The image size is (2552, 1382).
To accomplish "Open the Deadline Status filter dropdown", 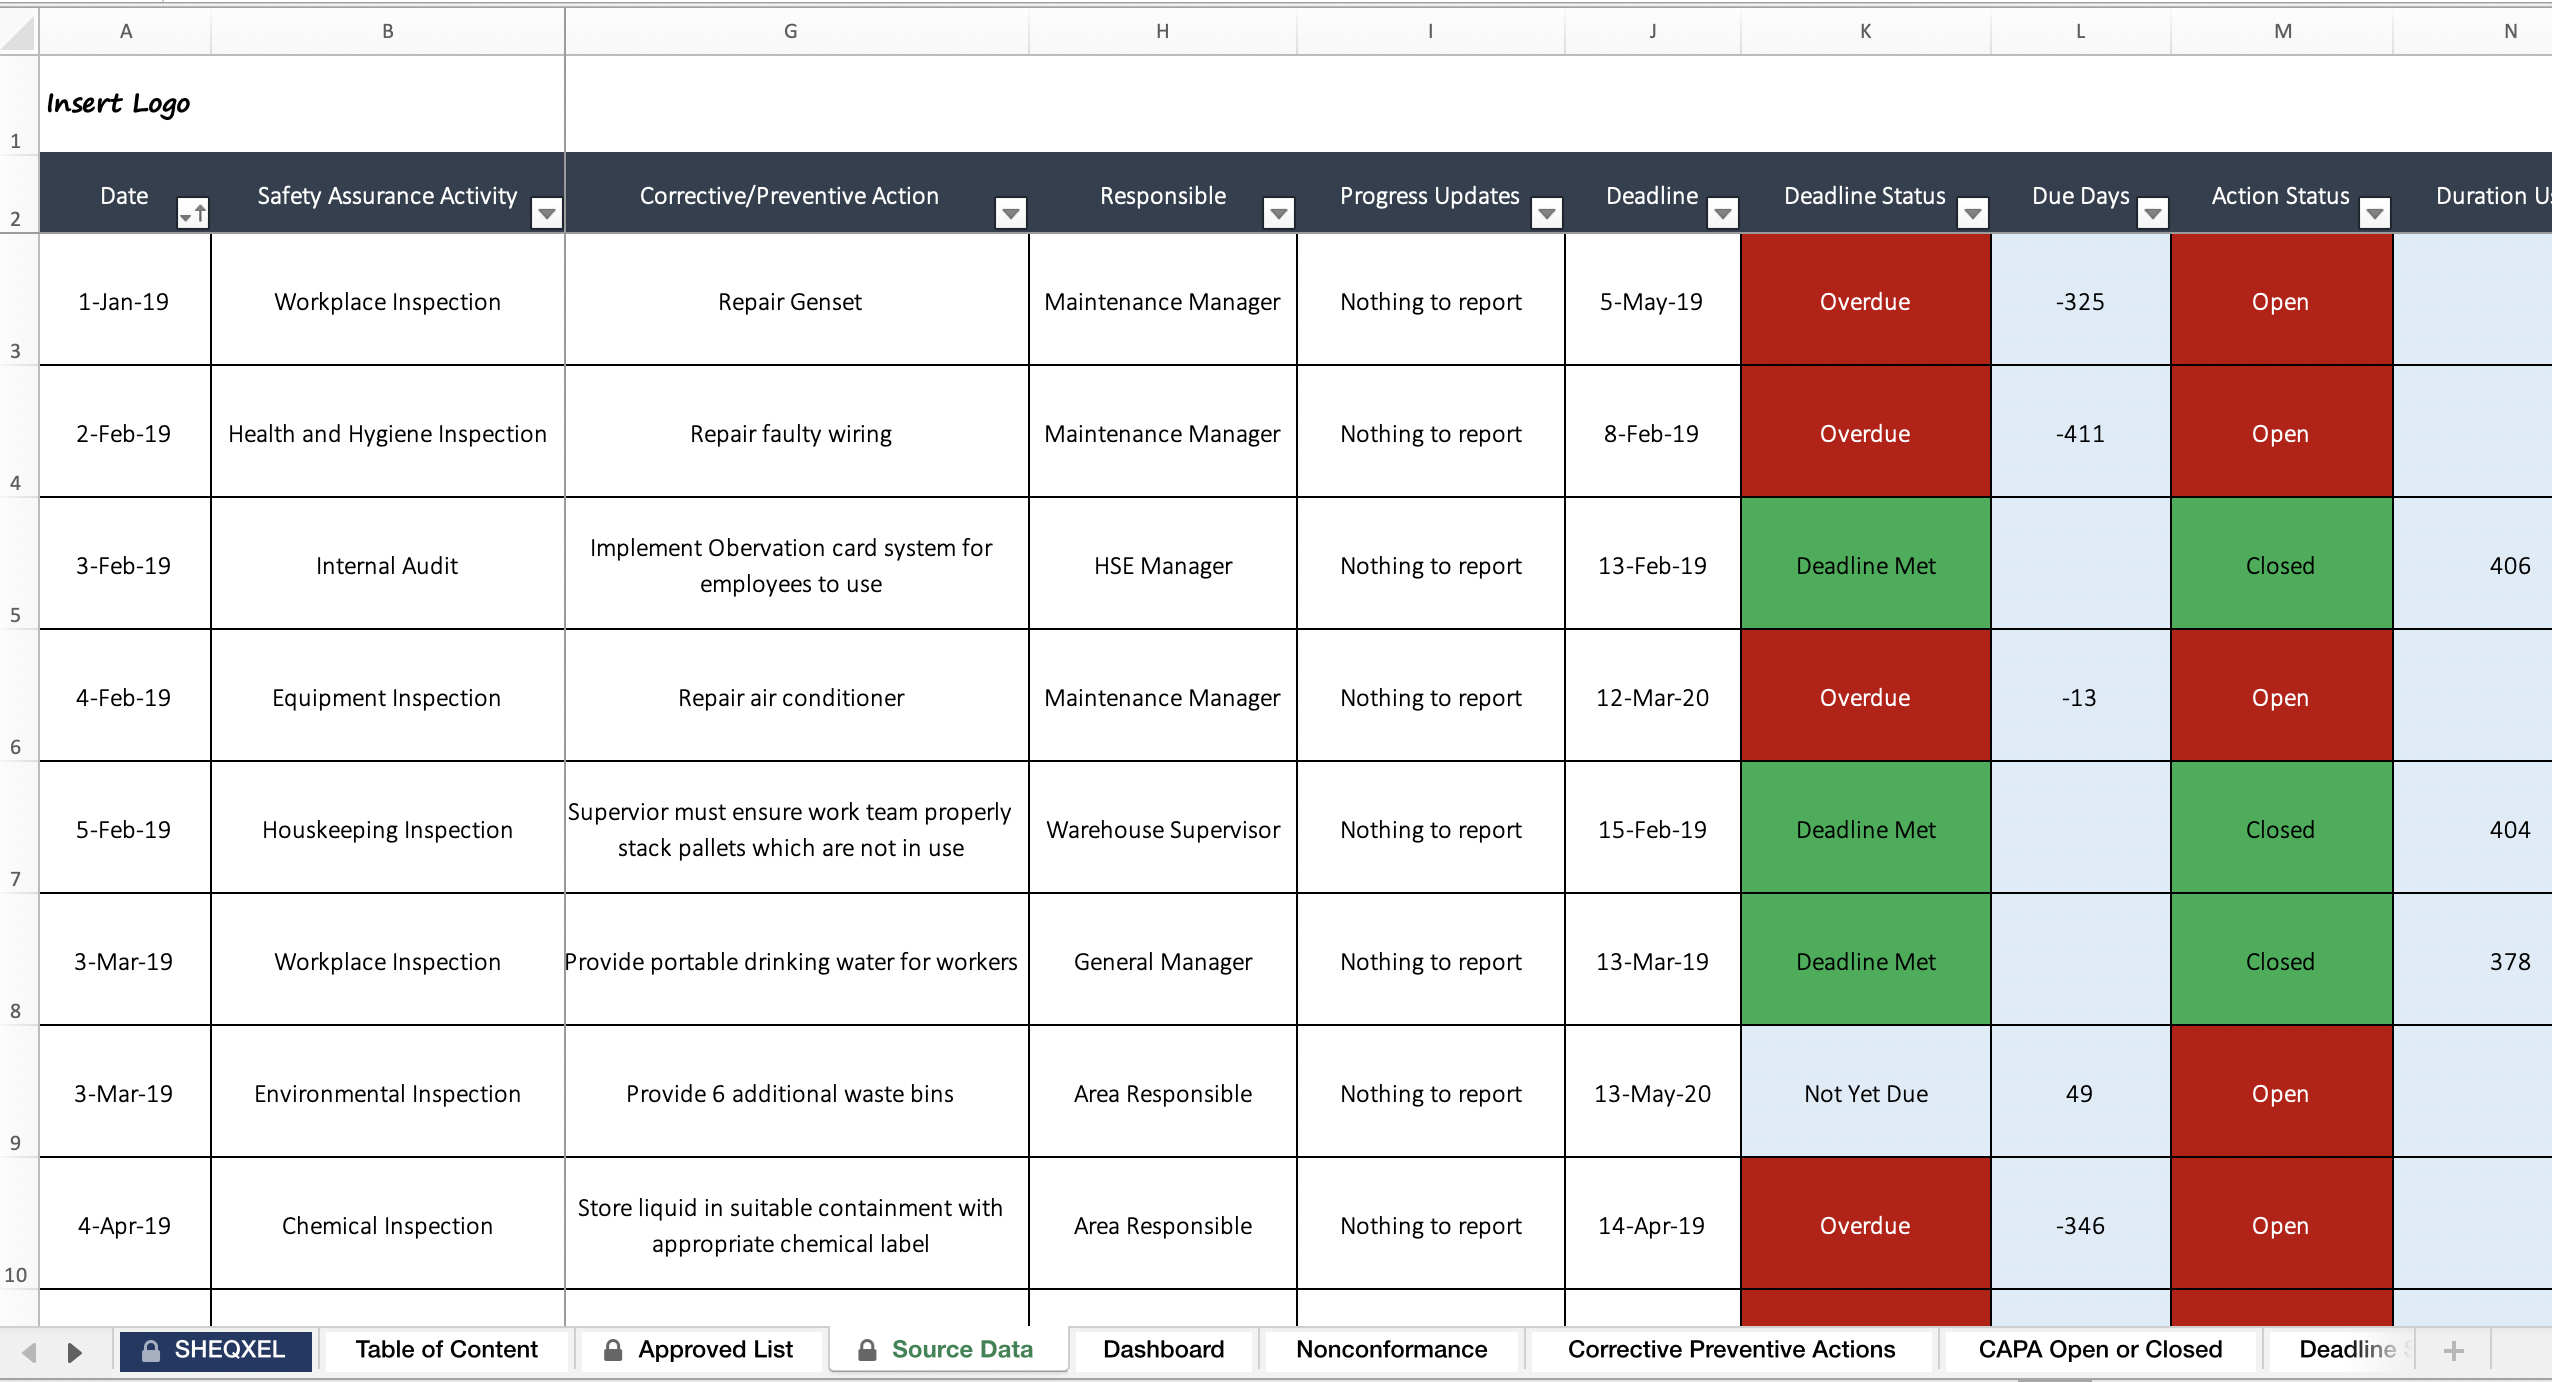I will (x=1971, y=213).
